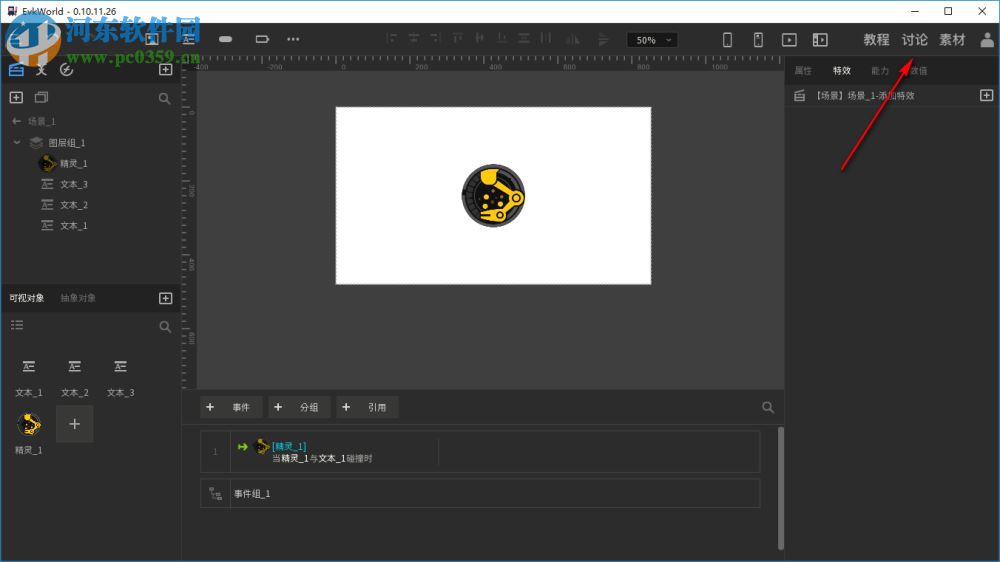Run the scene preview play icon

790,40
